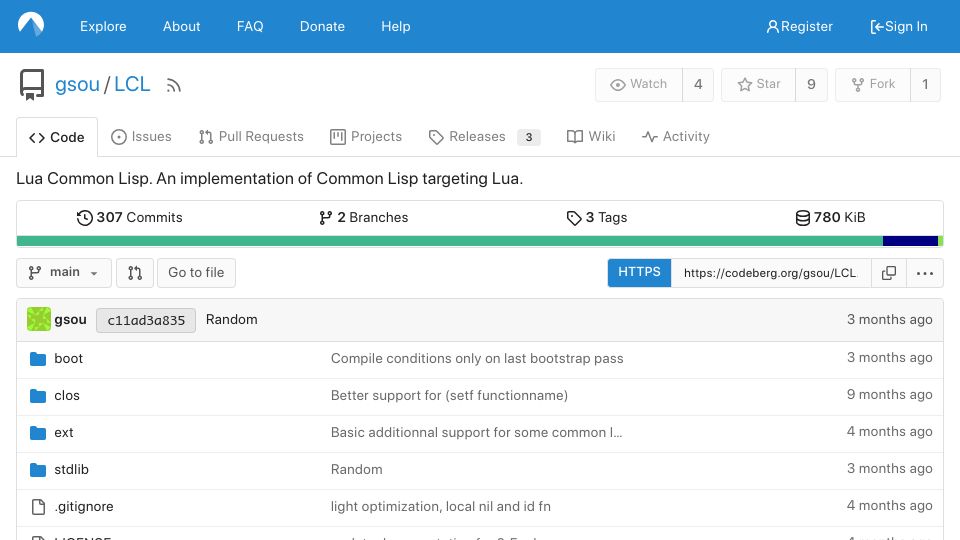Open the .gitignore file name

pyautogui.click(x=84, y=506)
